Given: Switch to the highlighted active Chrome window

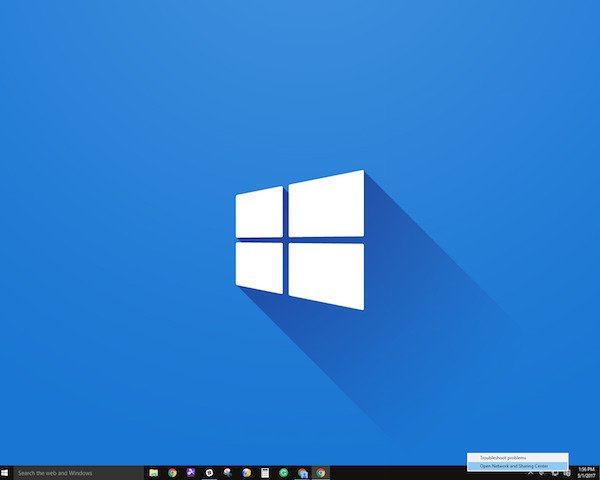Looking at the screenshot, I should pos(321,473).
